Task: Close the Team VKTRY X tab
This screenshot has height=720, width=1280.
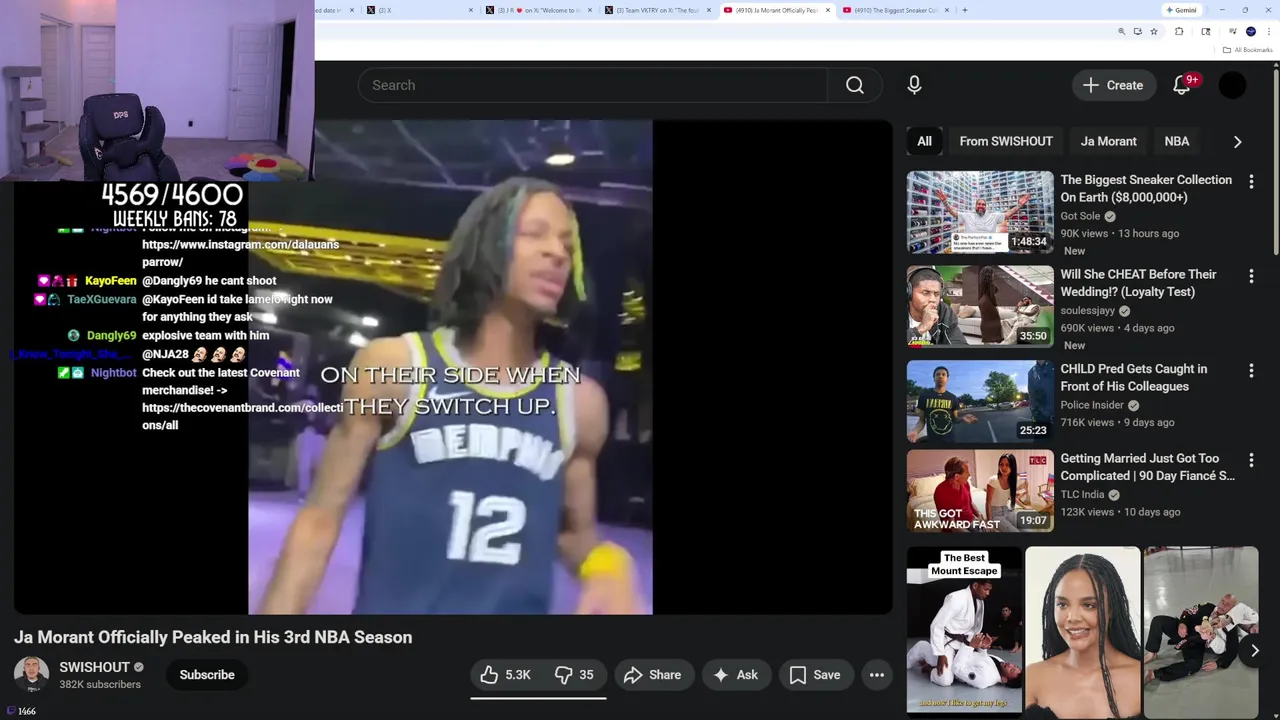Action: pos(709,10)
